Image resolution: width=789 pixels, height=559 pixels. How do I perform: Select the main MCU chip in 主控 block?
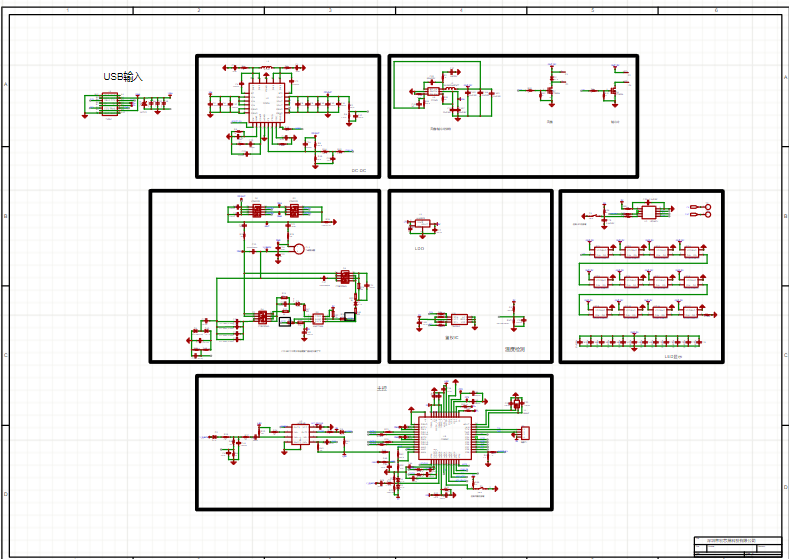tap(445, 438)
